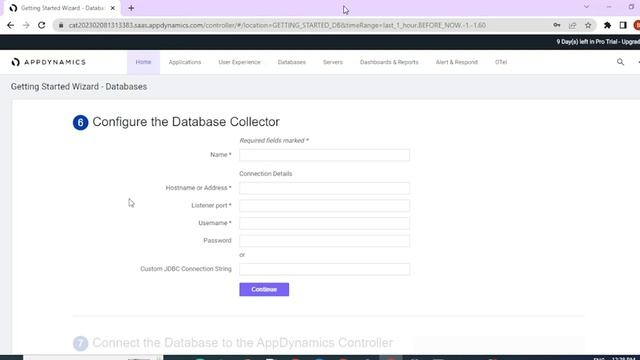Image resolution: width=640 pixels, height=360 pixels.
Task: Click the Connect the Database to Controller heading
Action: [x=242, y=342]
